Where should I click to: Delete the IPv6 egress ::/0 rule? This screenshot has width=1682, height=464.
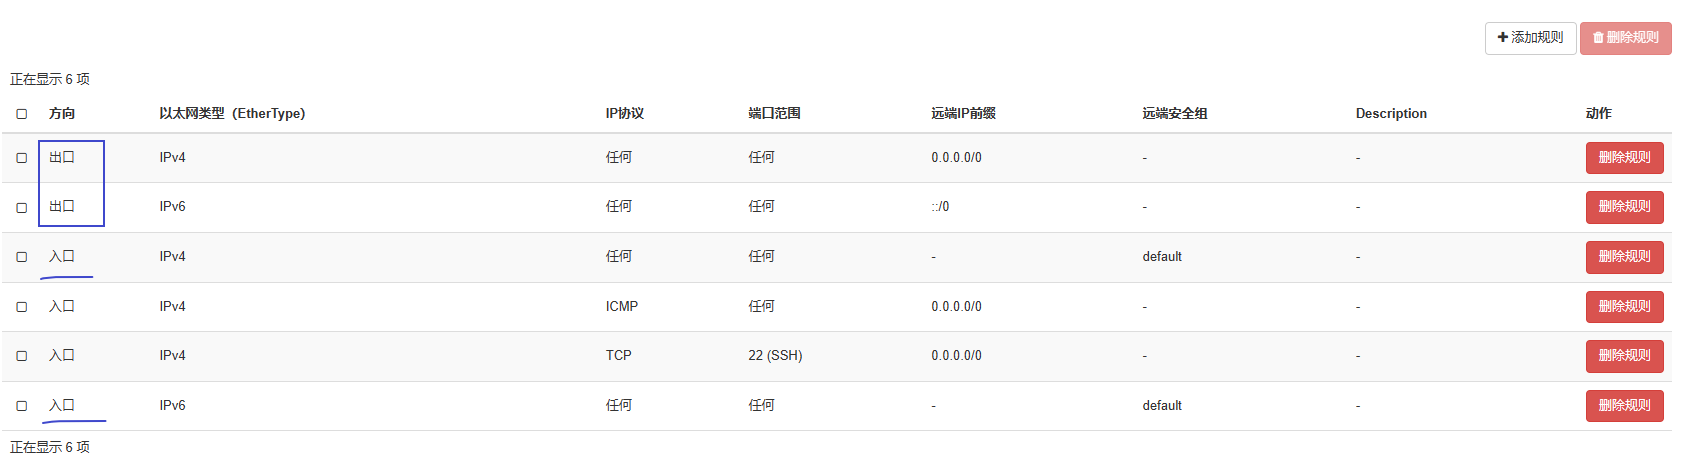[1624, 207]
